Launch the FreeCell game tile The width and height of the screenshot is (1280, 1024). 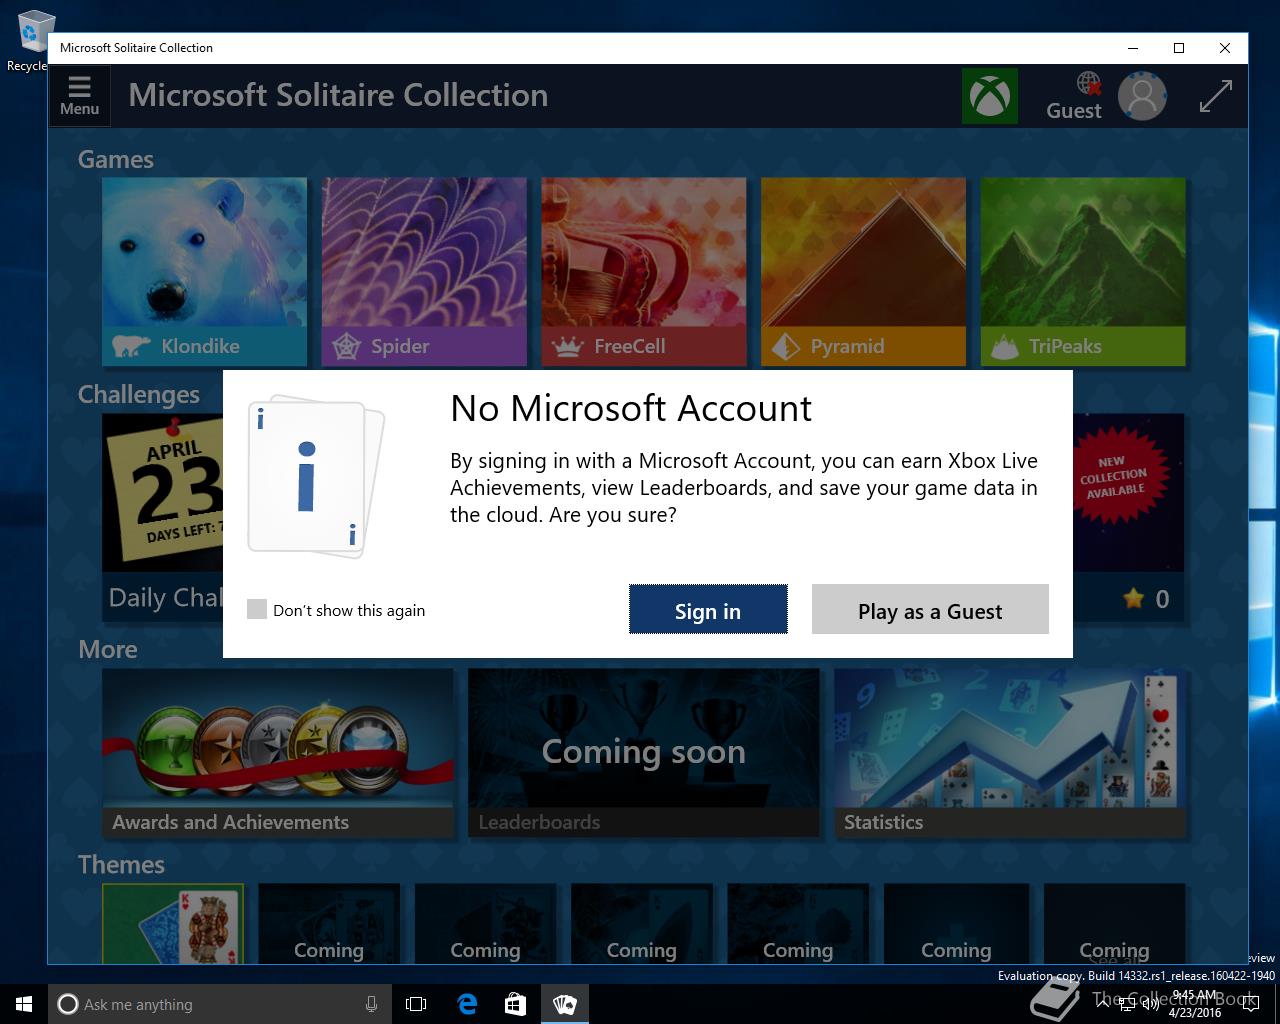tap(644, 272)
